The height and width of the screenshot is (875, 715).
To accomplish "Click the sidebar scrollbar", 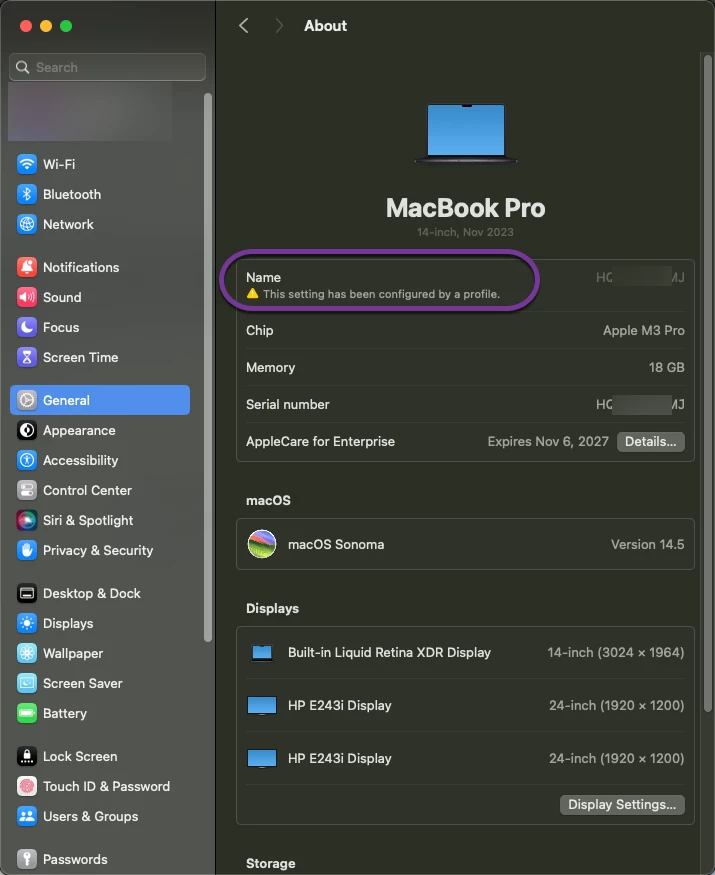I will pyautogui.click(x=208, y=368).
